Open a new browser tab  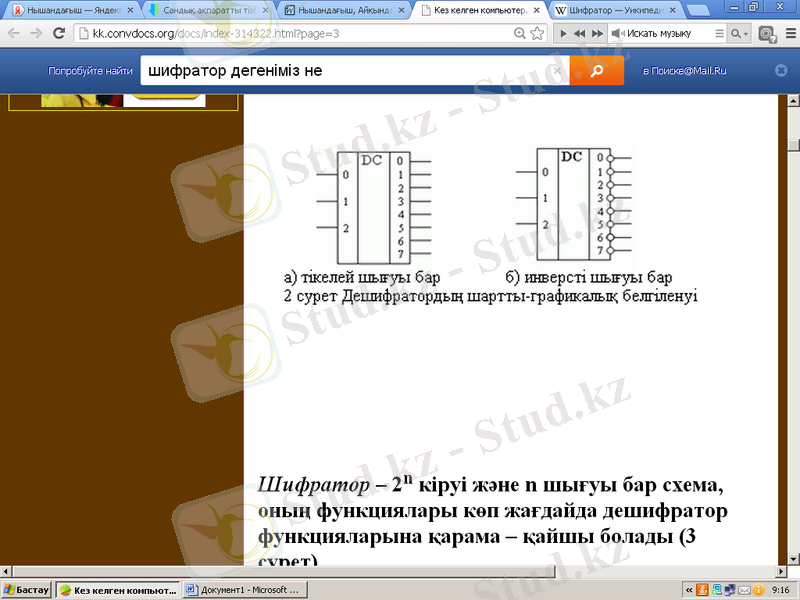tap(697, 11)
